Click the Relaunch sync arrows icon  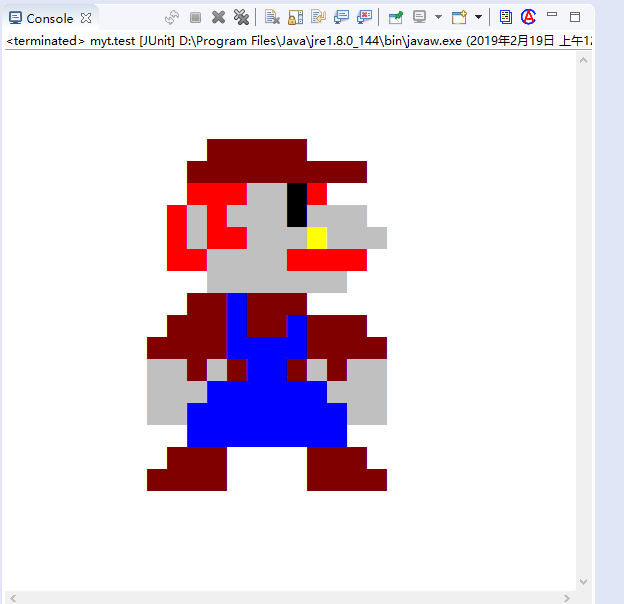pos(172,18)
